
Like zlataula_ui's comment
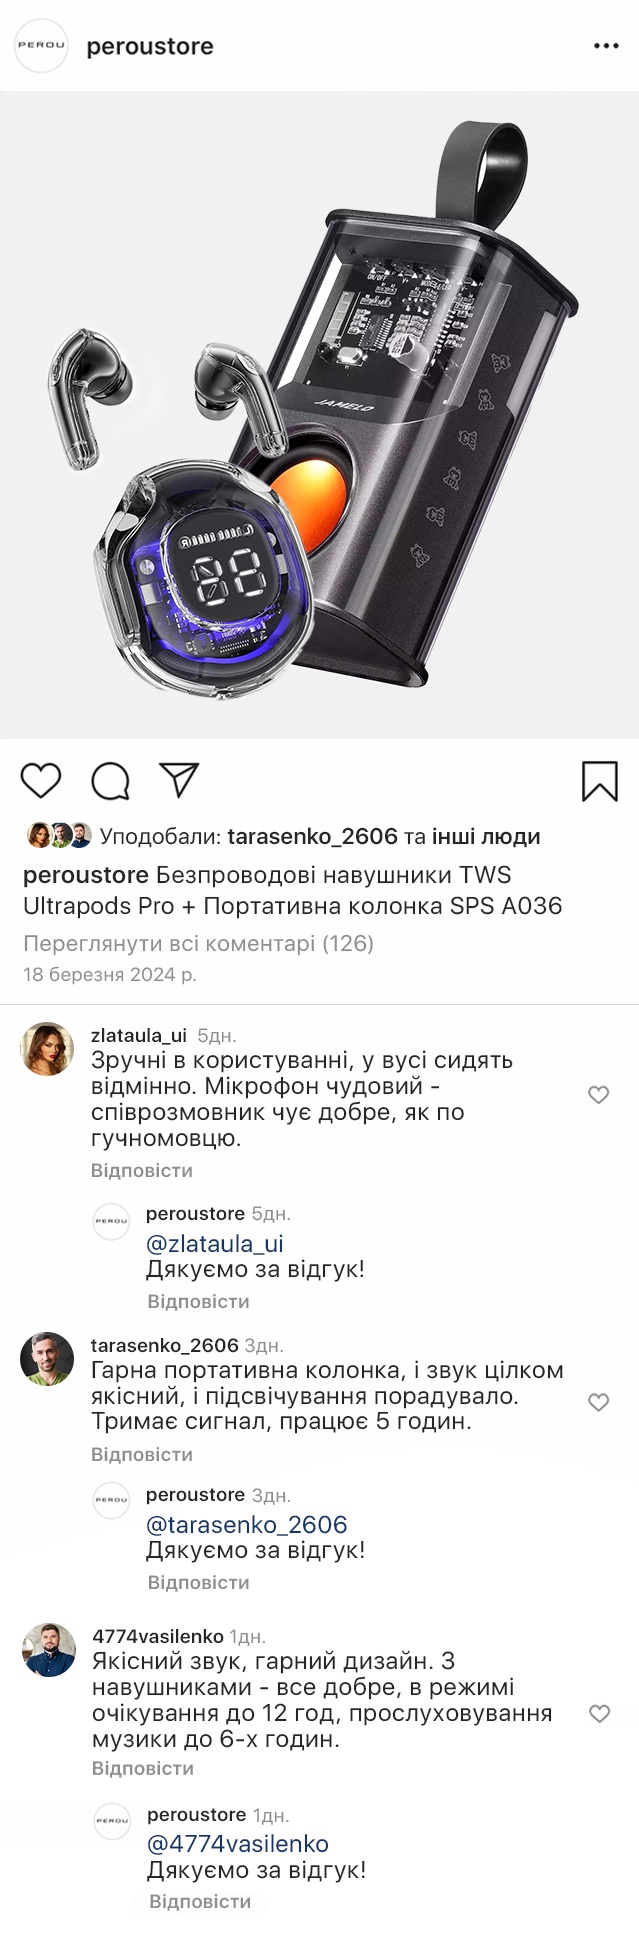click(598, 1095)
